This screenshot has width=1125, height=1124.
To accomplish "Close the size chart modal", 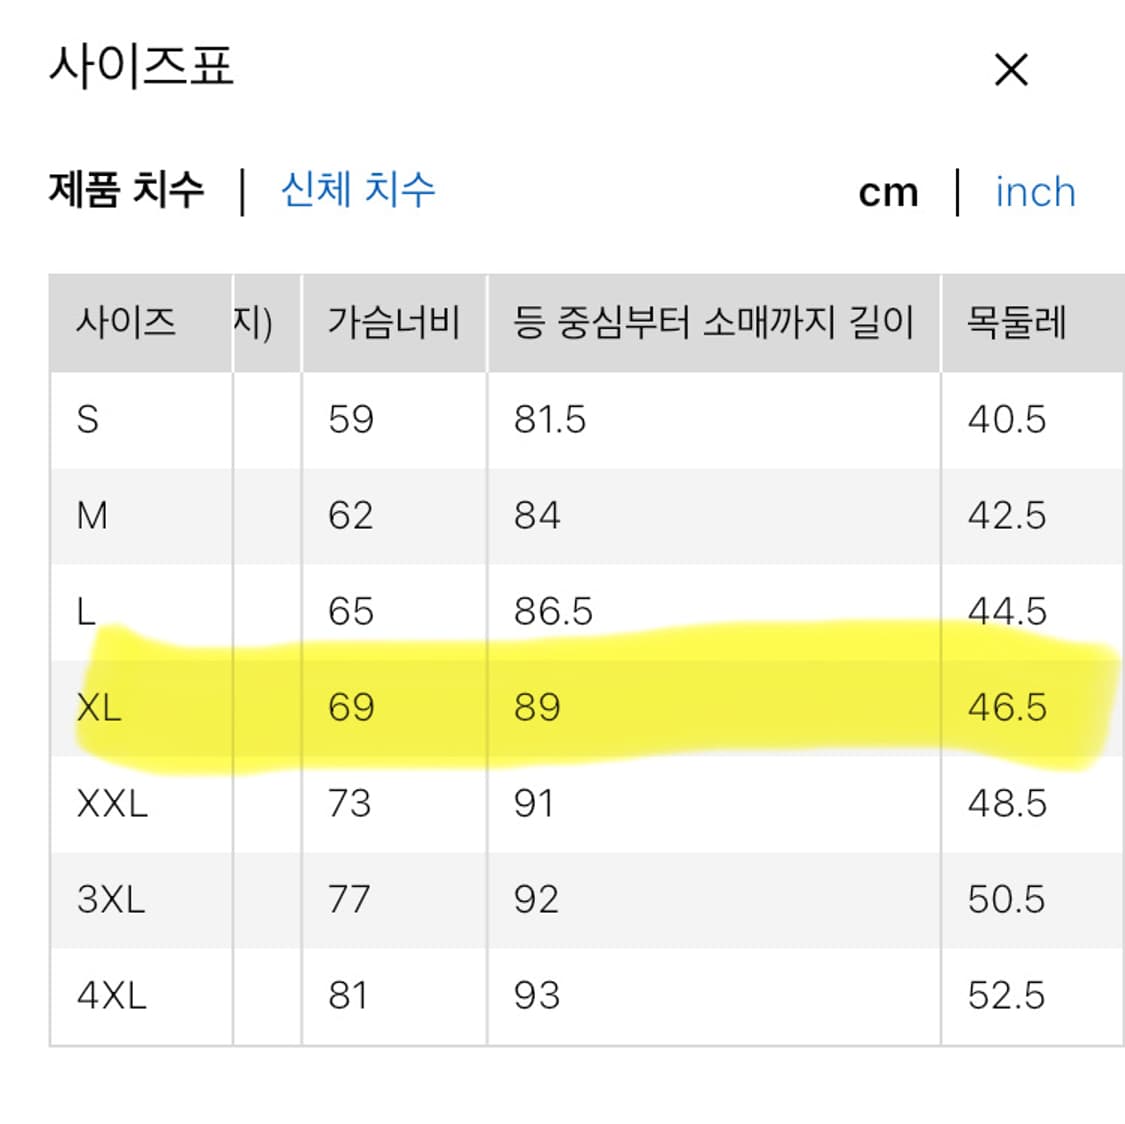I will [1013, 68].
